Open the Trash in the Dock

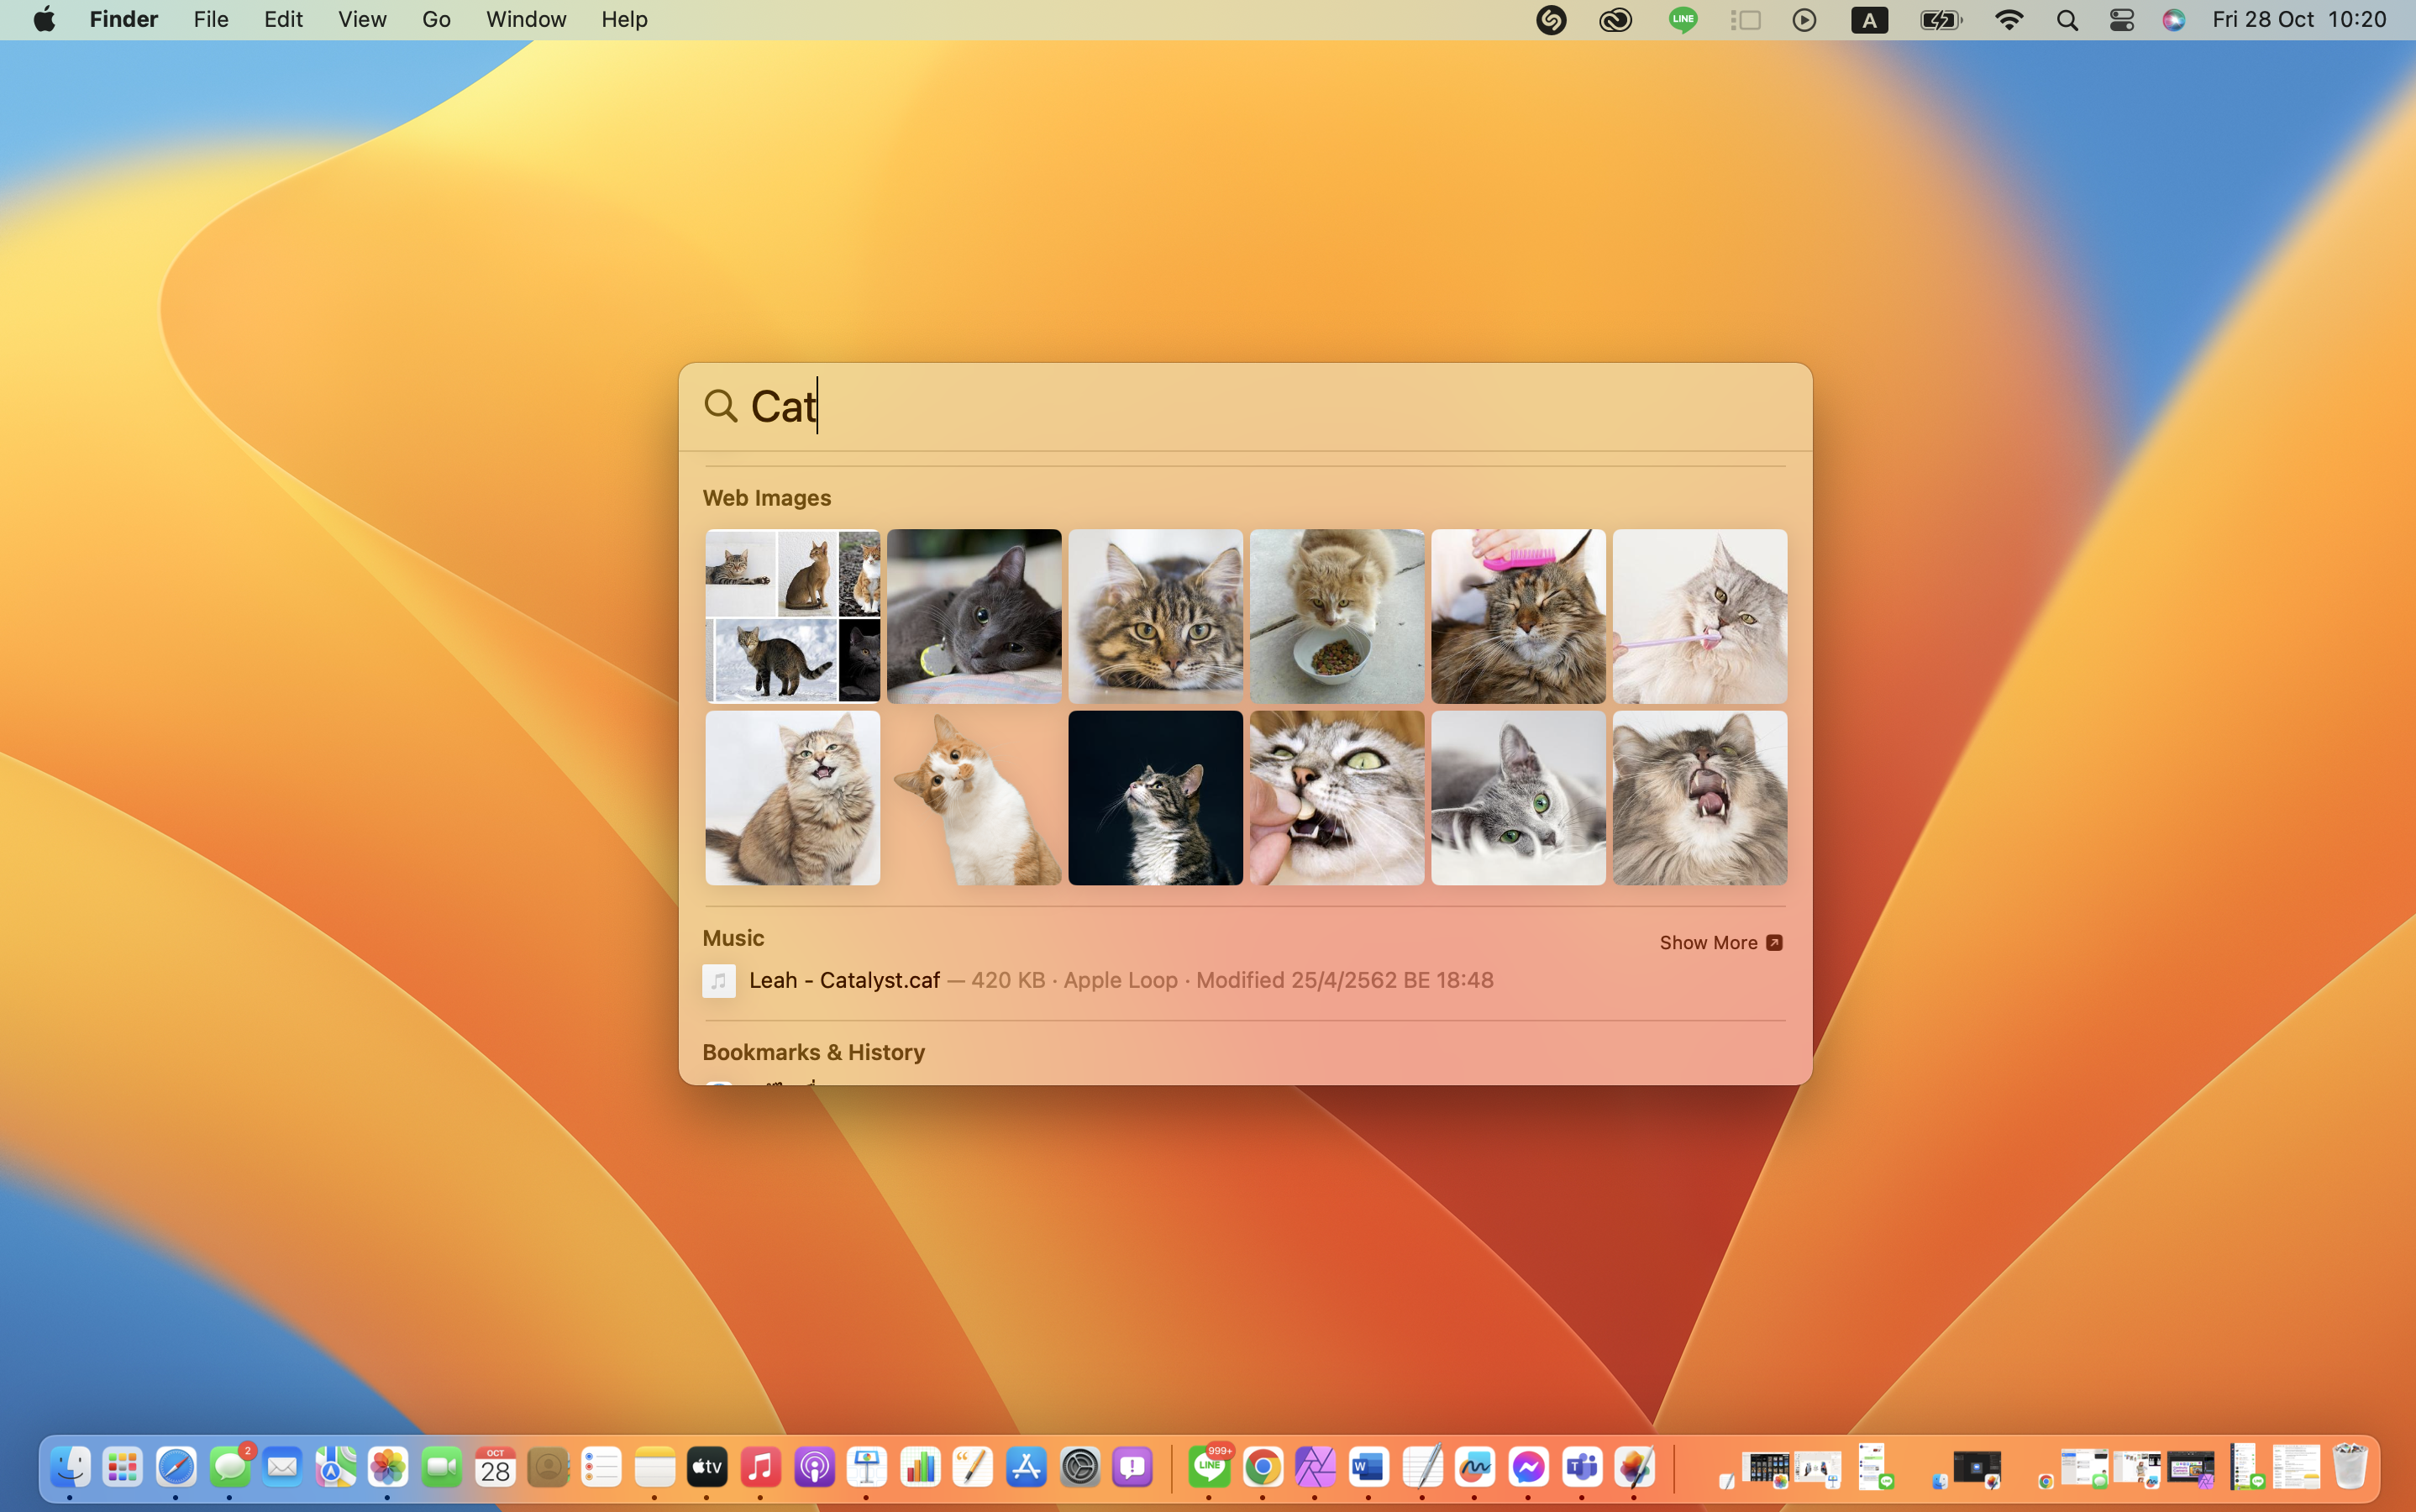pos(2350,1467)
